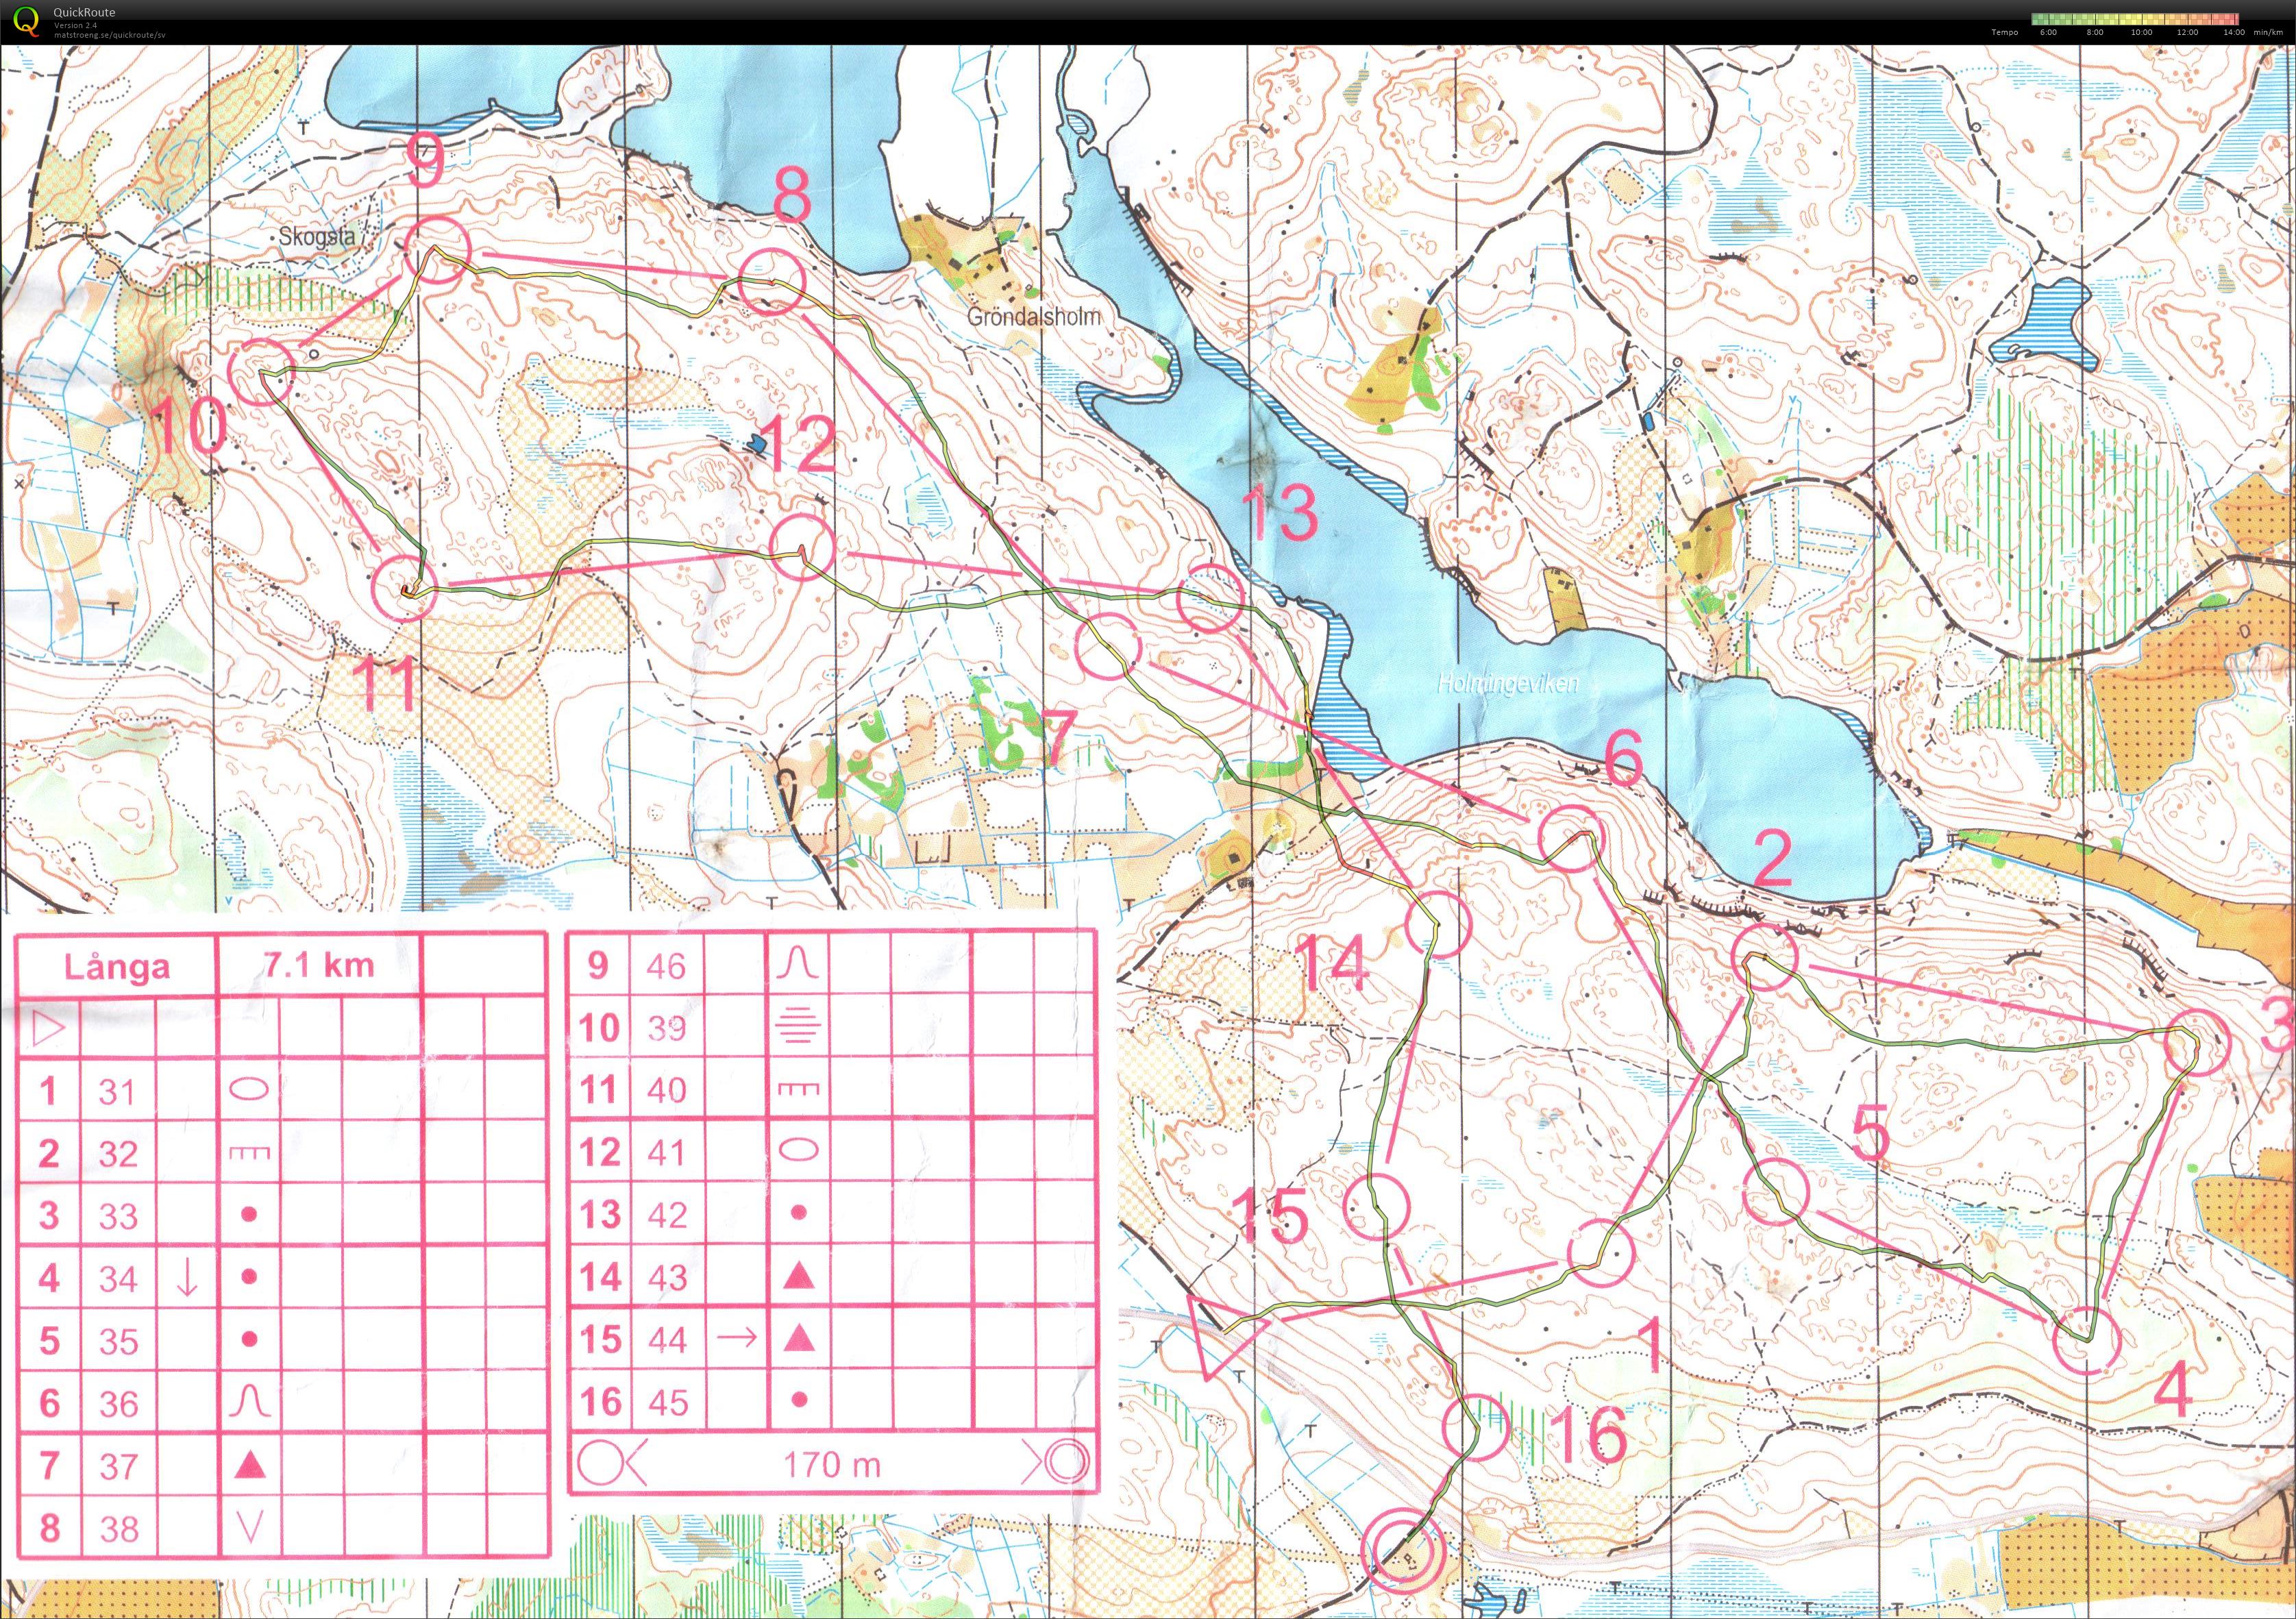Open the matstroeng.se/quickroute/sv link

click(110, 34)
